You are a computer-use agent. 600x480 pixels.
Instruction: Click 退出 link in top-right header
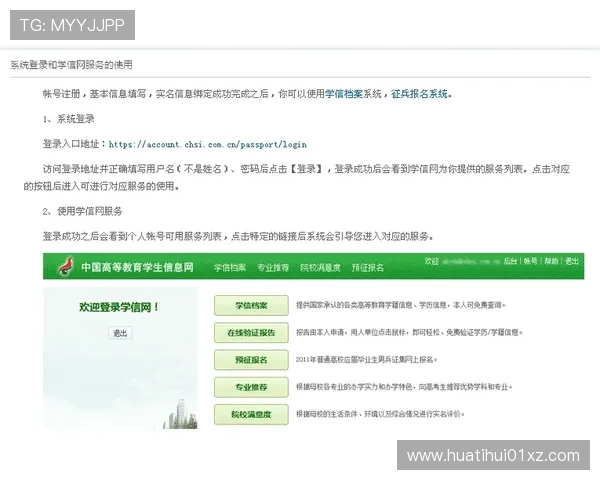(572, 261)
